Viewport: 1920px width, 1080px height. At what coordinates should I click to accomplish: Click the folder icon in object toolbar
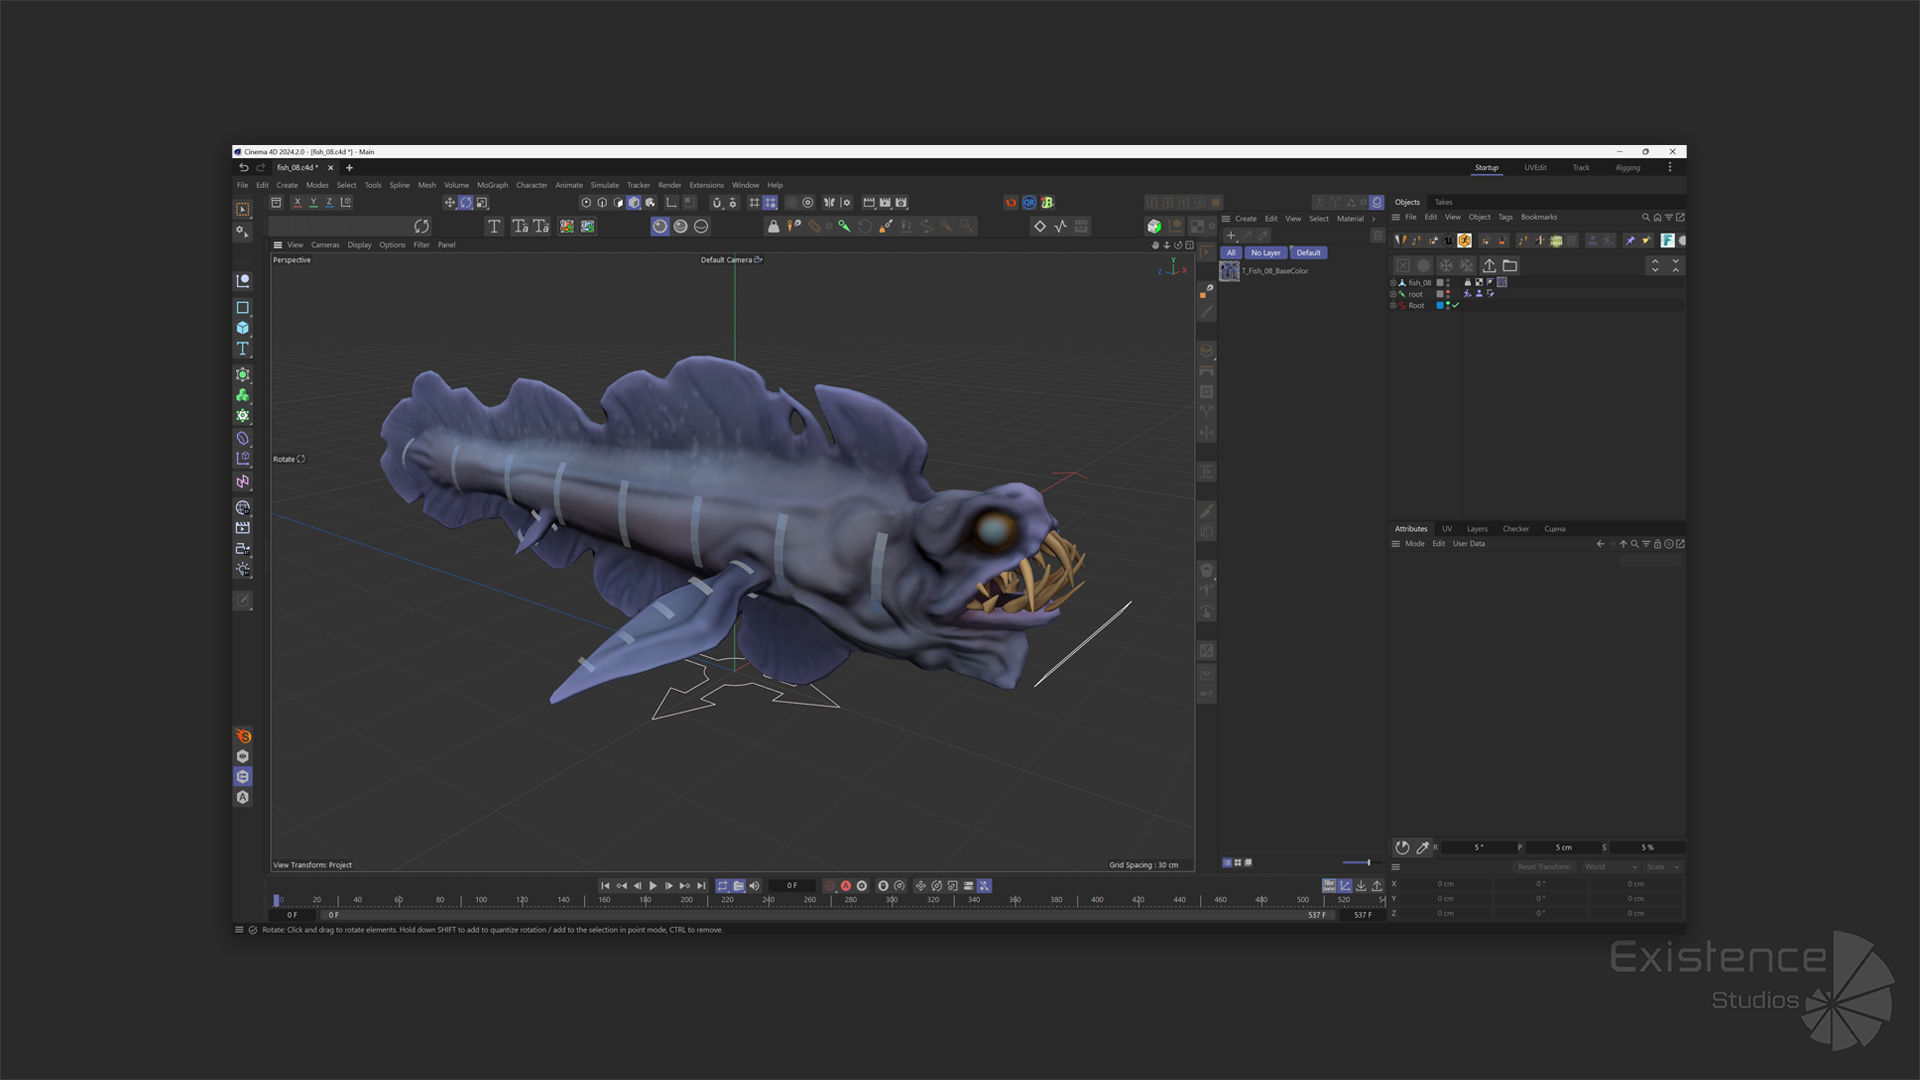click(1510, 265)
